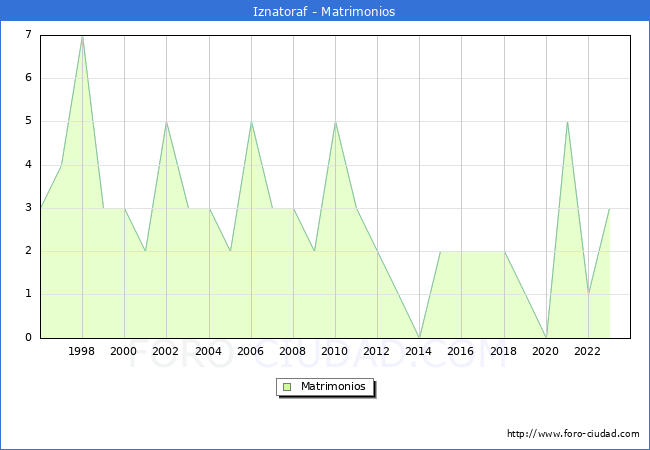The image size is (650, 450).
Task: Click the green Matrimonios legend swatch
Action: coord(286,386)
